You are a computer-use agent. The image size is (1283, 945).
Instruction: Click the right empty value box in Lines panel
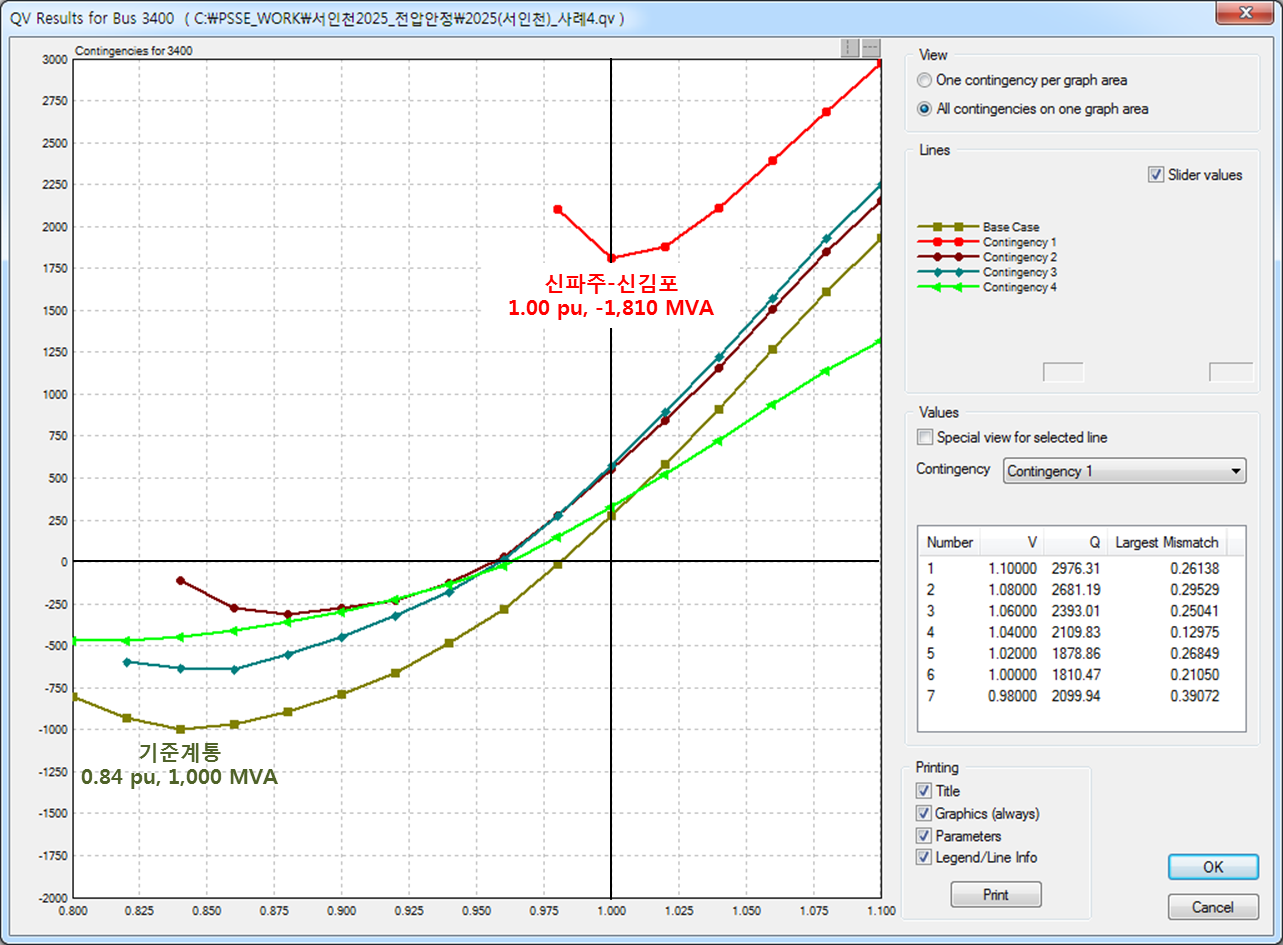(x=1231, y=372)
